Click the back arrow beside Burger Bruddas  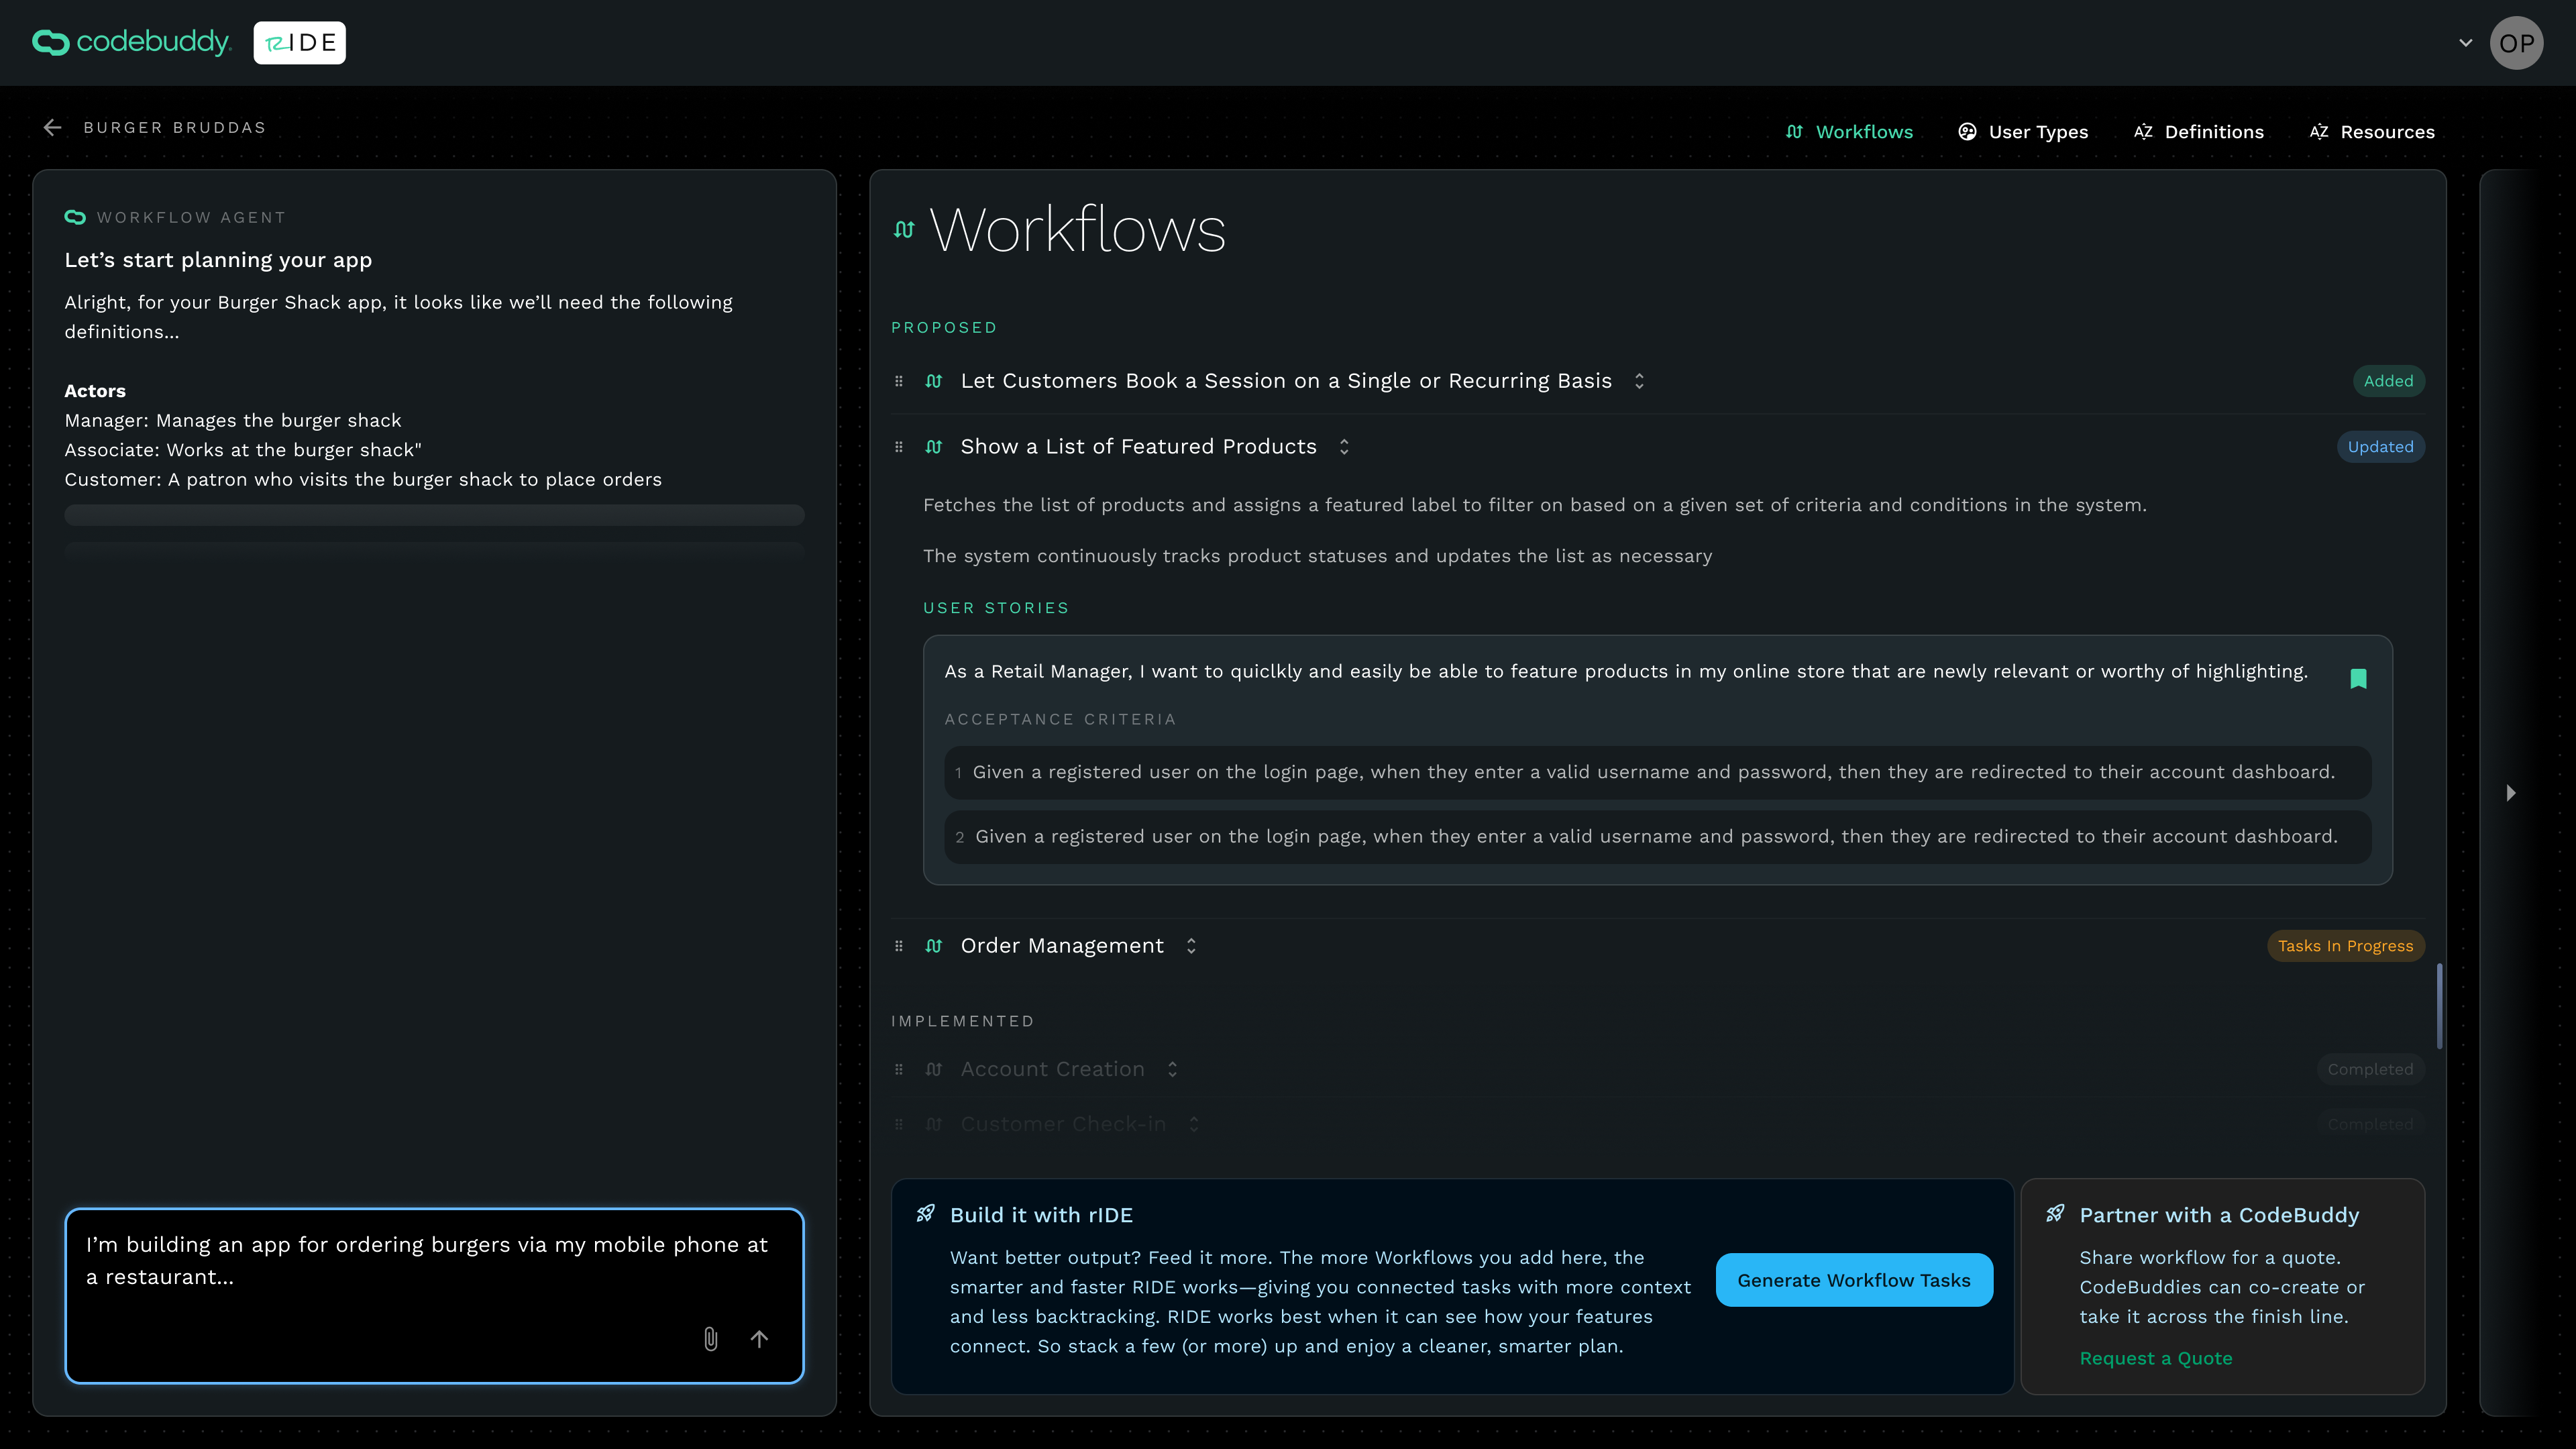click(x=53, y=127)
